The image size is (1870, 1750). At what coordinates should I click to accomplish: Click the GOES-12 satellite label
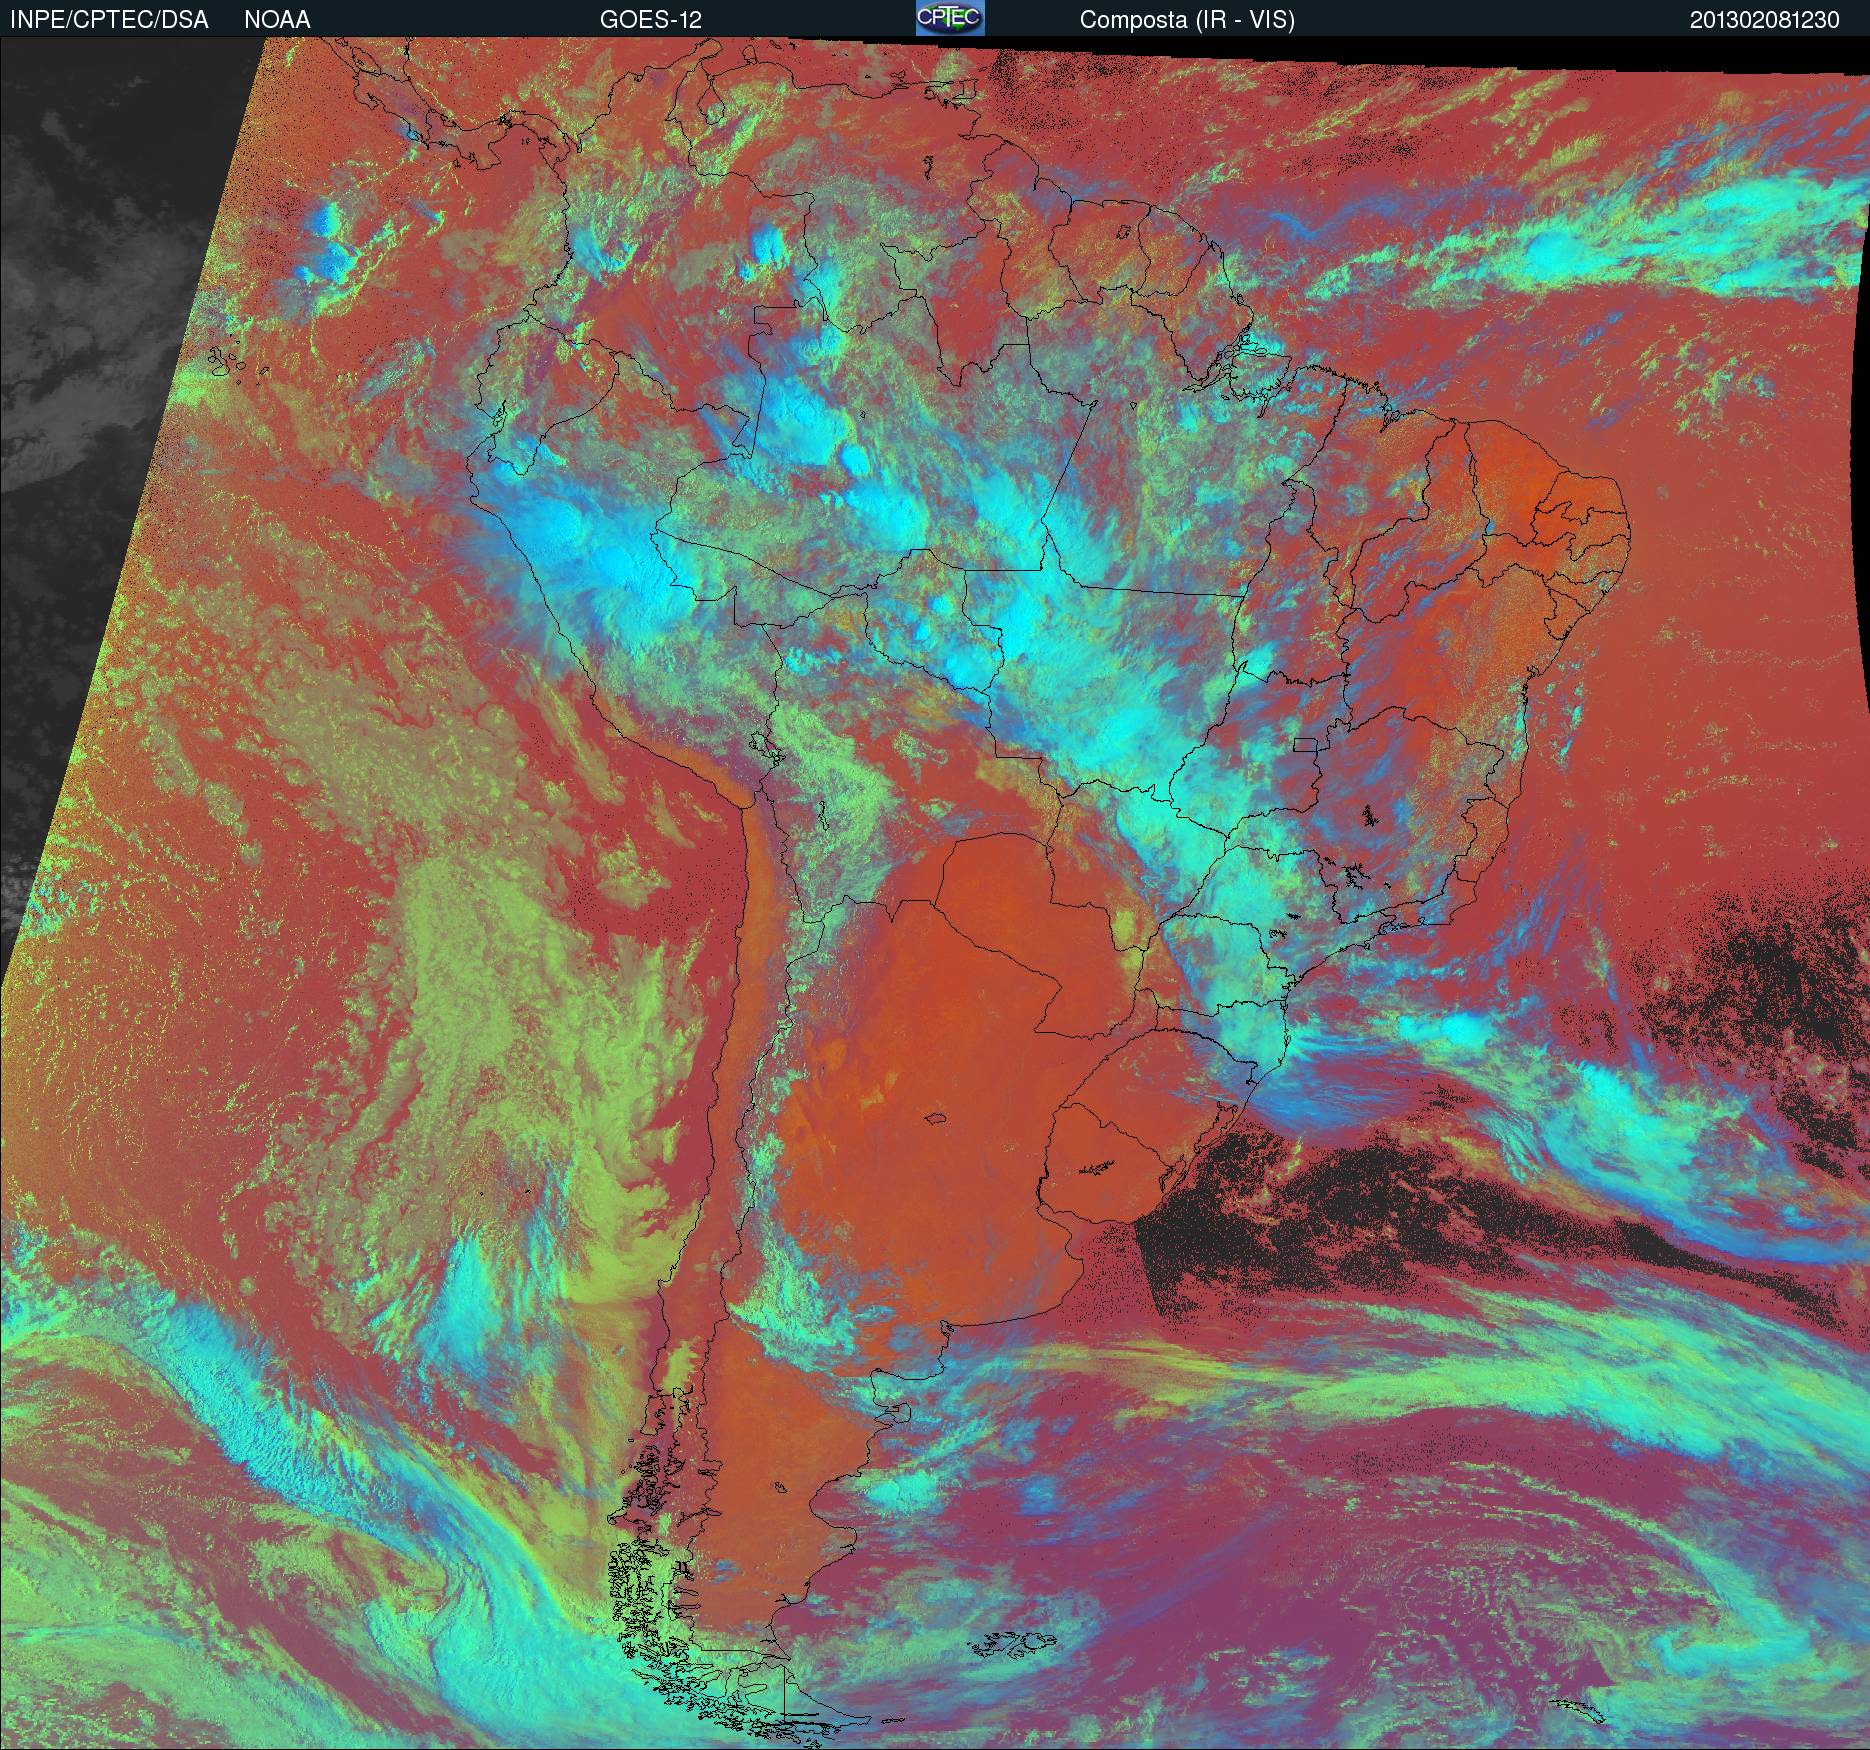tap(651, 20)
